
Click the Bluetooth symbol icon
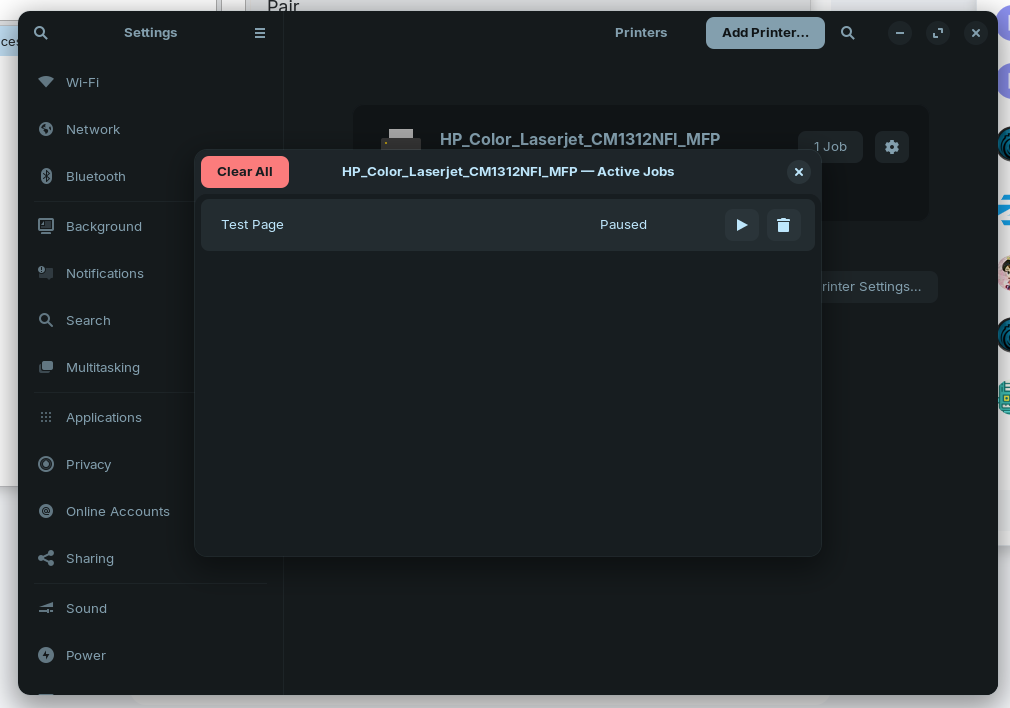(x=46, y=176)
